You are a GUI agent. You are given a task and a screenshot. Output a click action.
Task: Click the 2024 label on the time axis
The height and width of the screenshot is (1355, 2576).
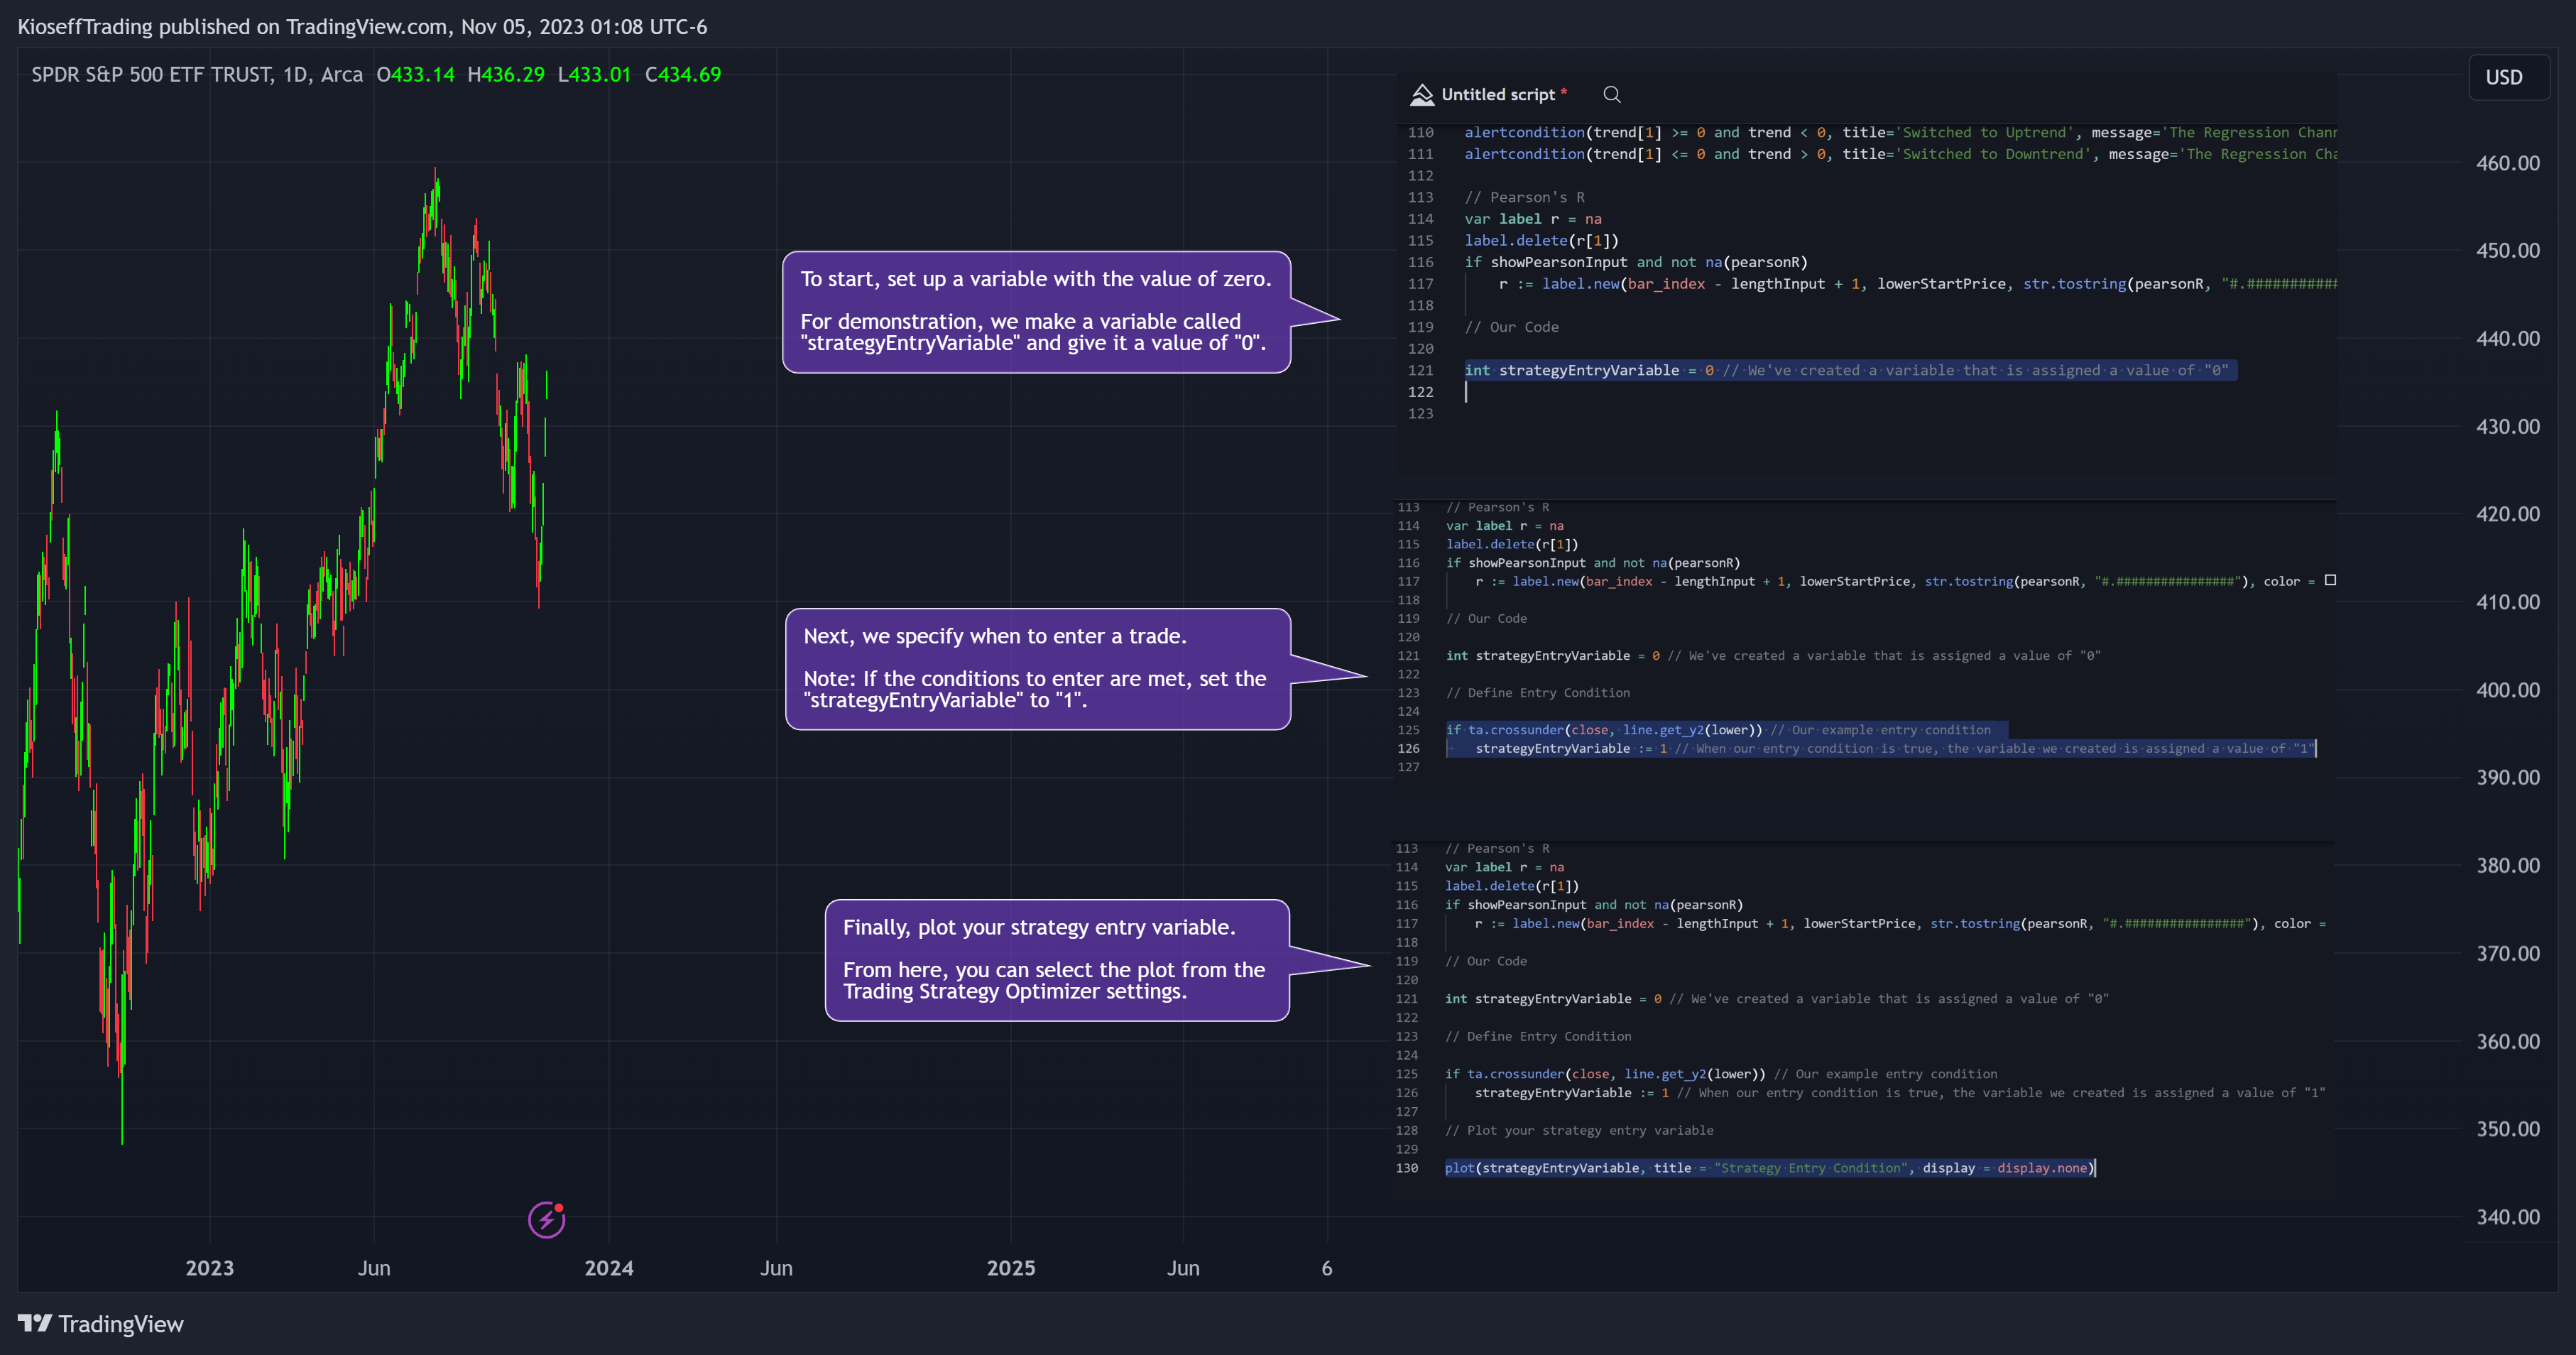tap(608, 1268)
